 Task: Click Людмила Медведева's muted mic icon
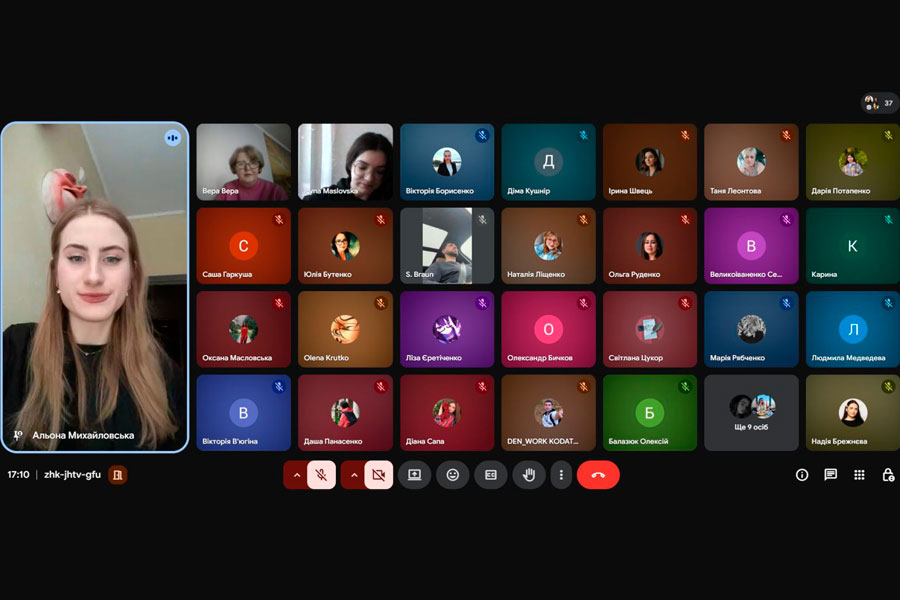889,303
